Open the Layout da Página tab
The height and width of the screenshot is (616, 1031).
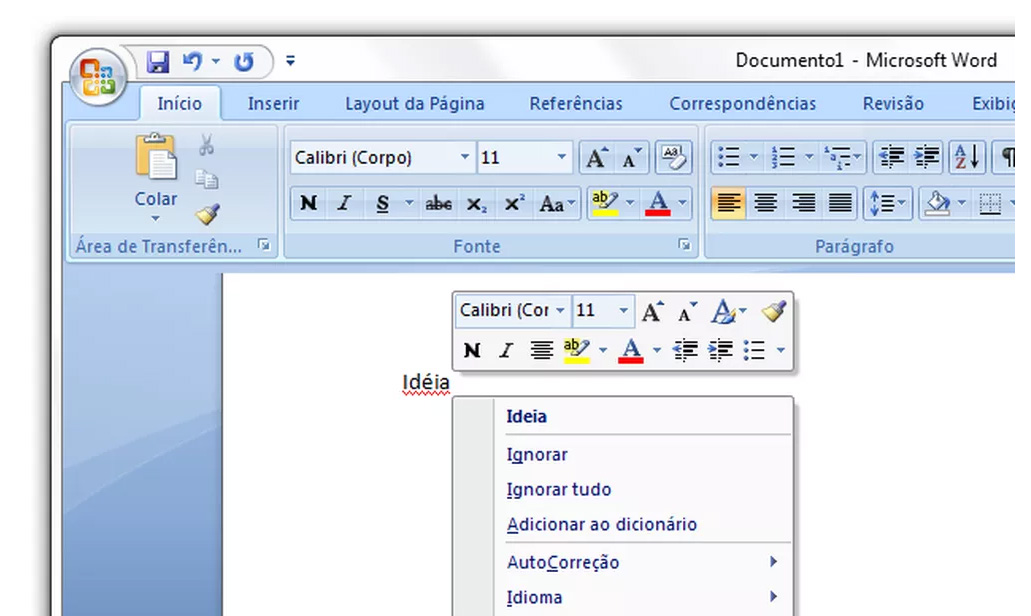414,104
